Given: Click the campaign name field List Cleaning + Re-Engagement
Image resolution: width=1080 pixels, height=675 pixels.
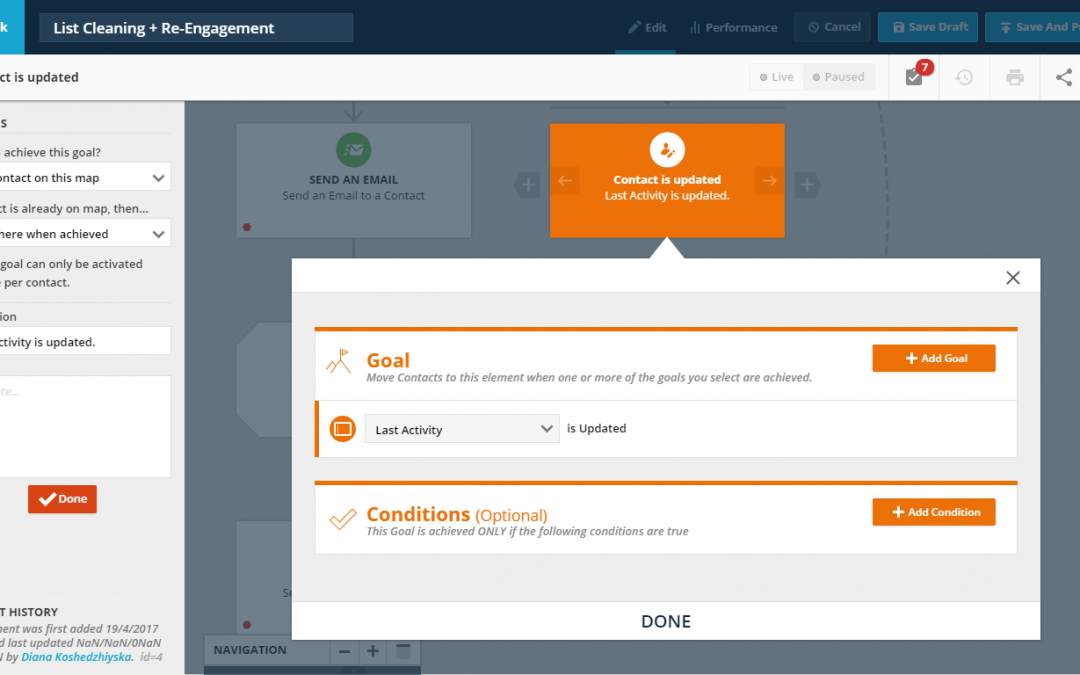Looking at the screenshot, I should [196, 28].
